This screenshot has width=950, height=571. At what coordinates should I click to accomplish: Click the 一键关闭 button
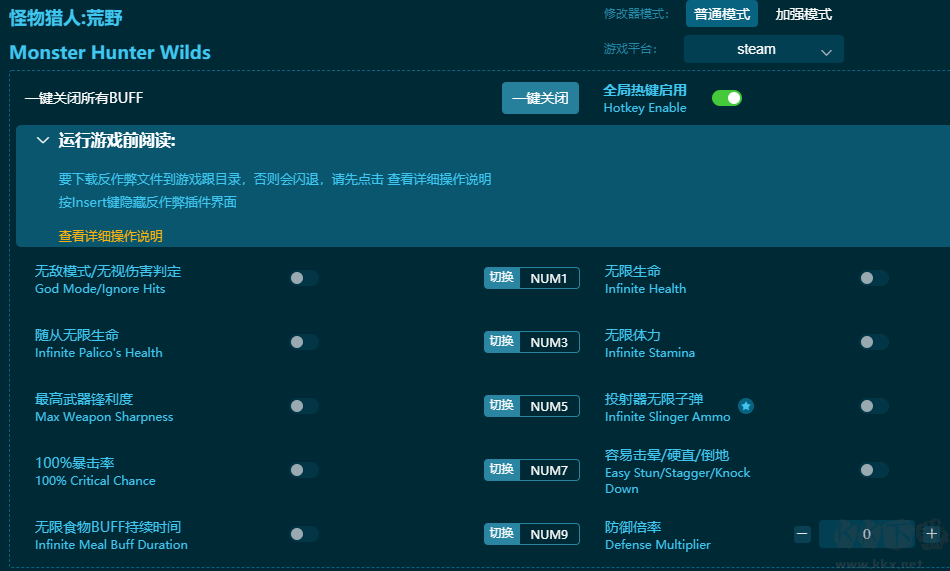[540, 98]
